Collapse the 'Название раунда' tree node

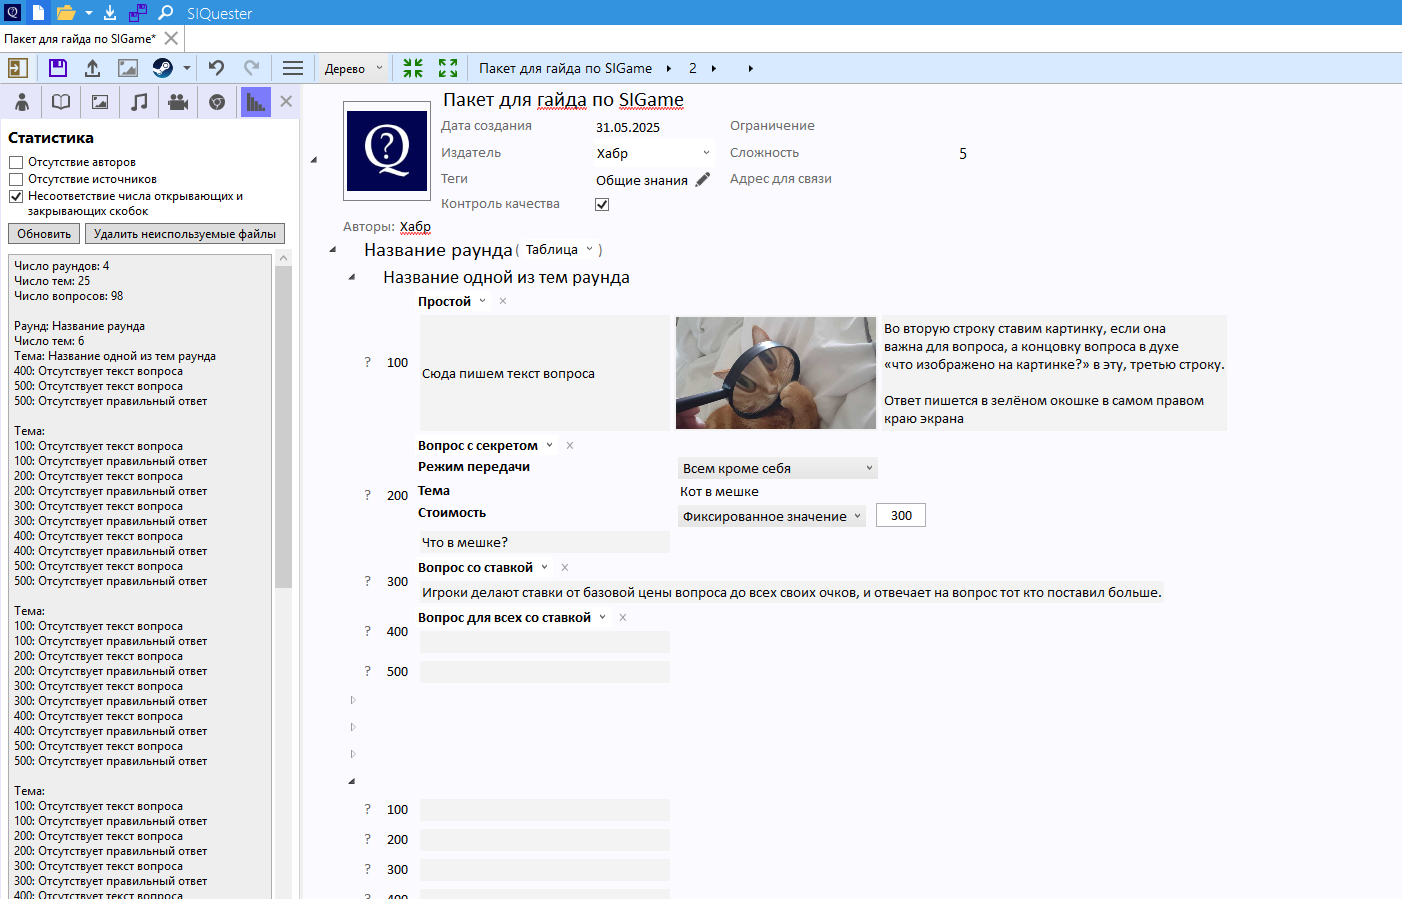333,250
